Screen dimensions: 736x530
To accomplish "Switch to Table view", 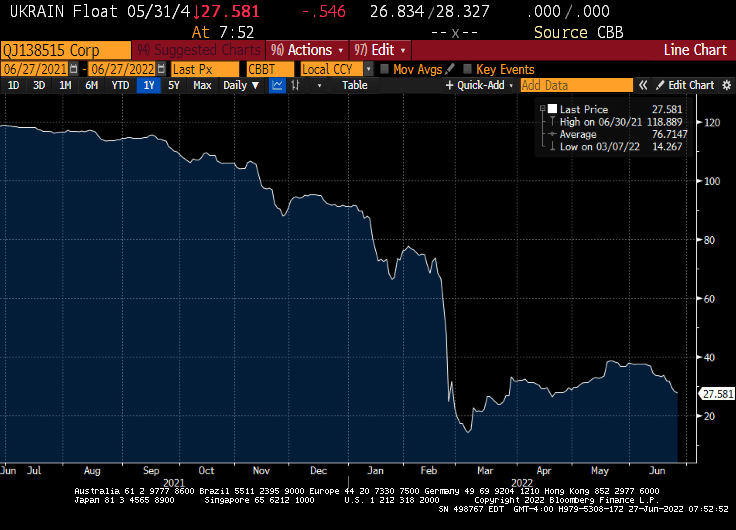I will (x=355, y=85).
